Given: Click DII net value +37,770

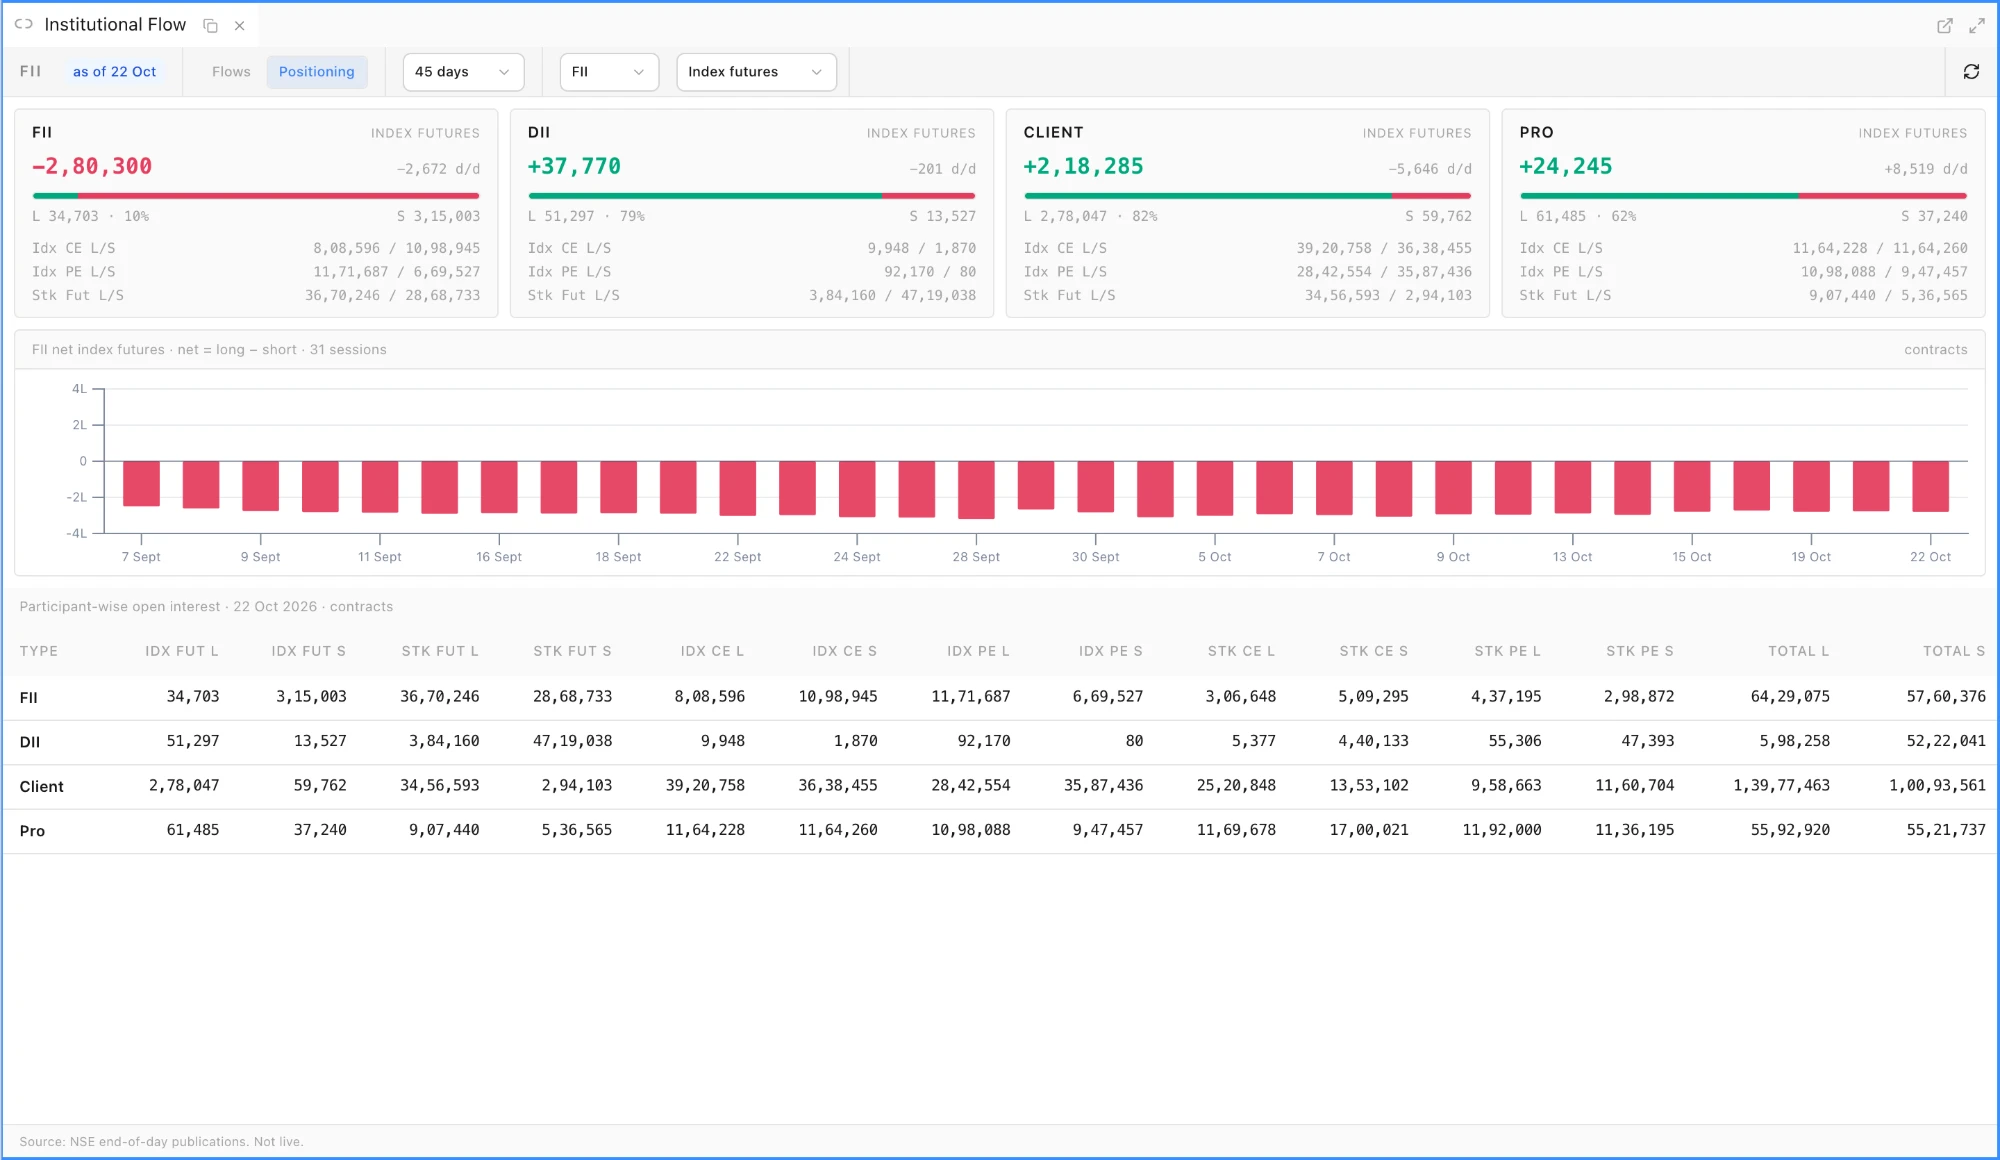Looking at the screenshot, I should click(574, 167).
